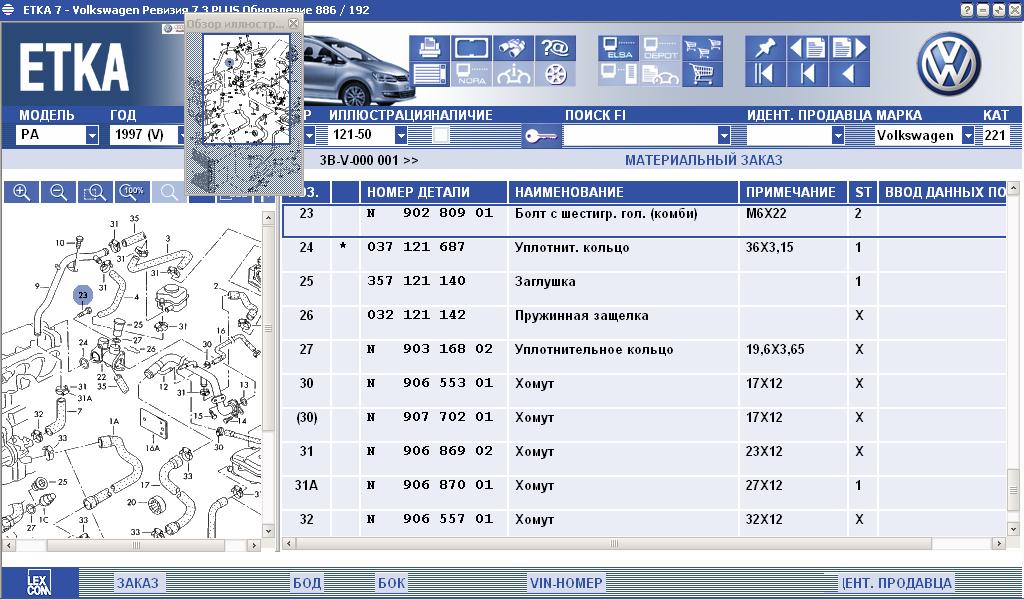Open the ИДЕНТ. ПРОДАВЦА dropdown
The image size is (1024, 600).
tap(838, 136)
